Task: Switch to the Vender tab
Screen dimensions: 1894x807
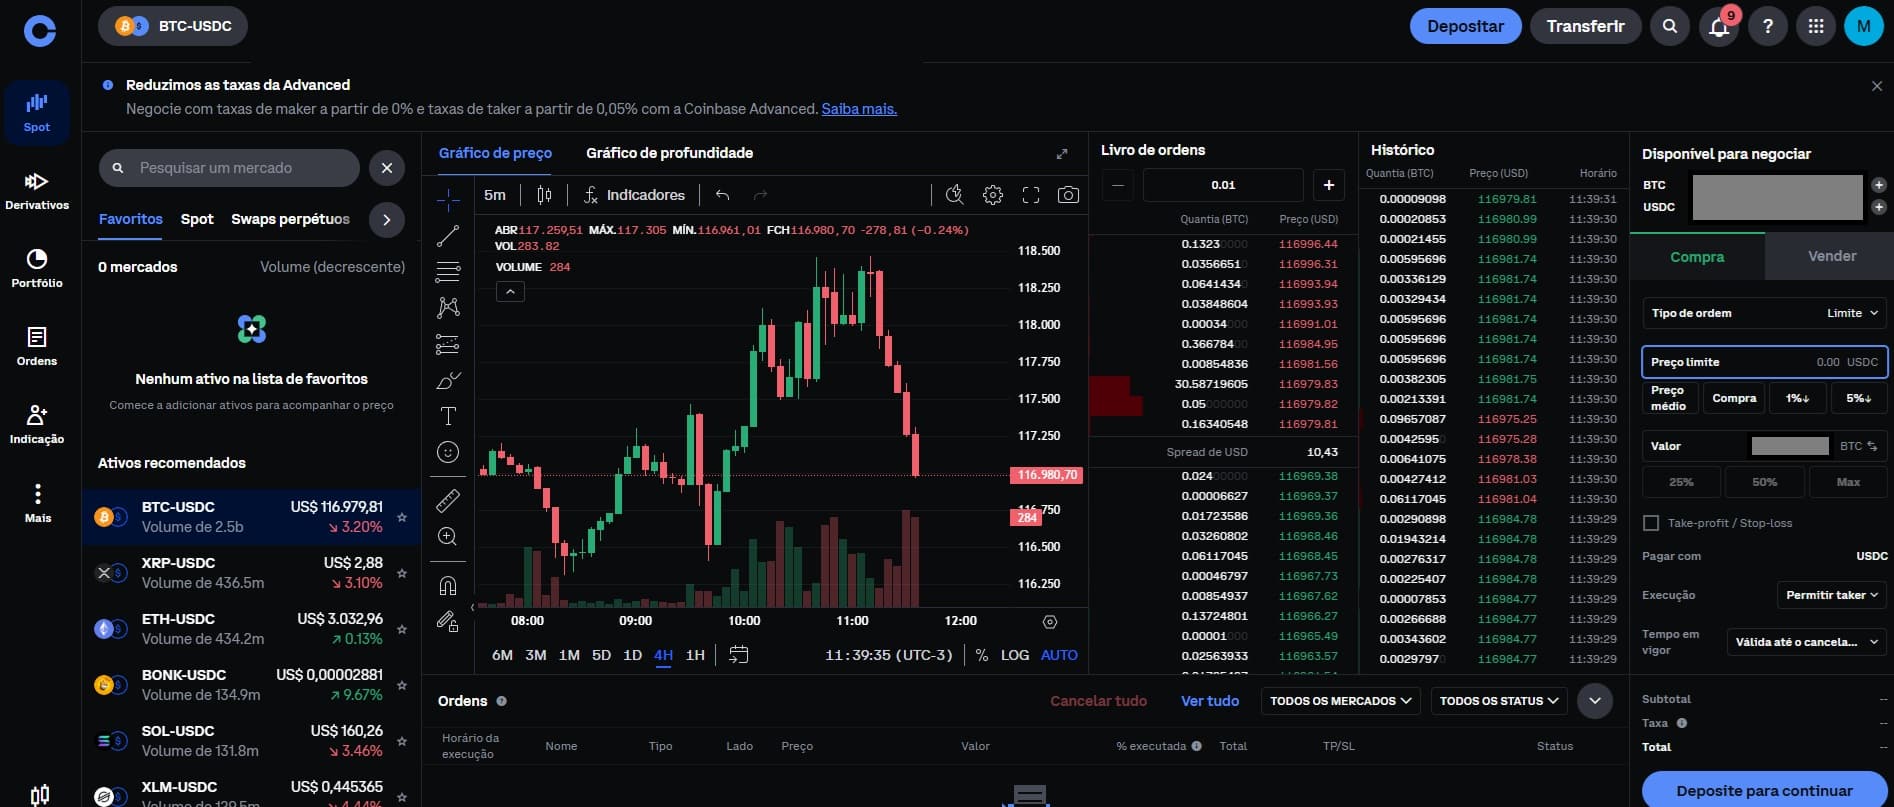Action: point(1831,256)
